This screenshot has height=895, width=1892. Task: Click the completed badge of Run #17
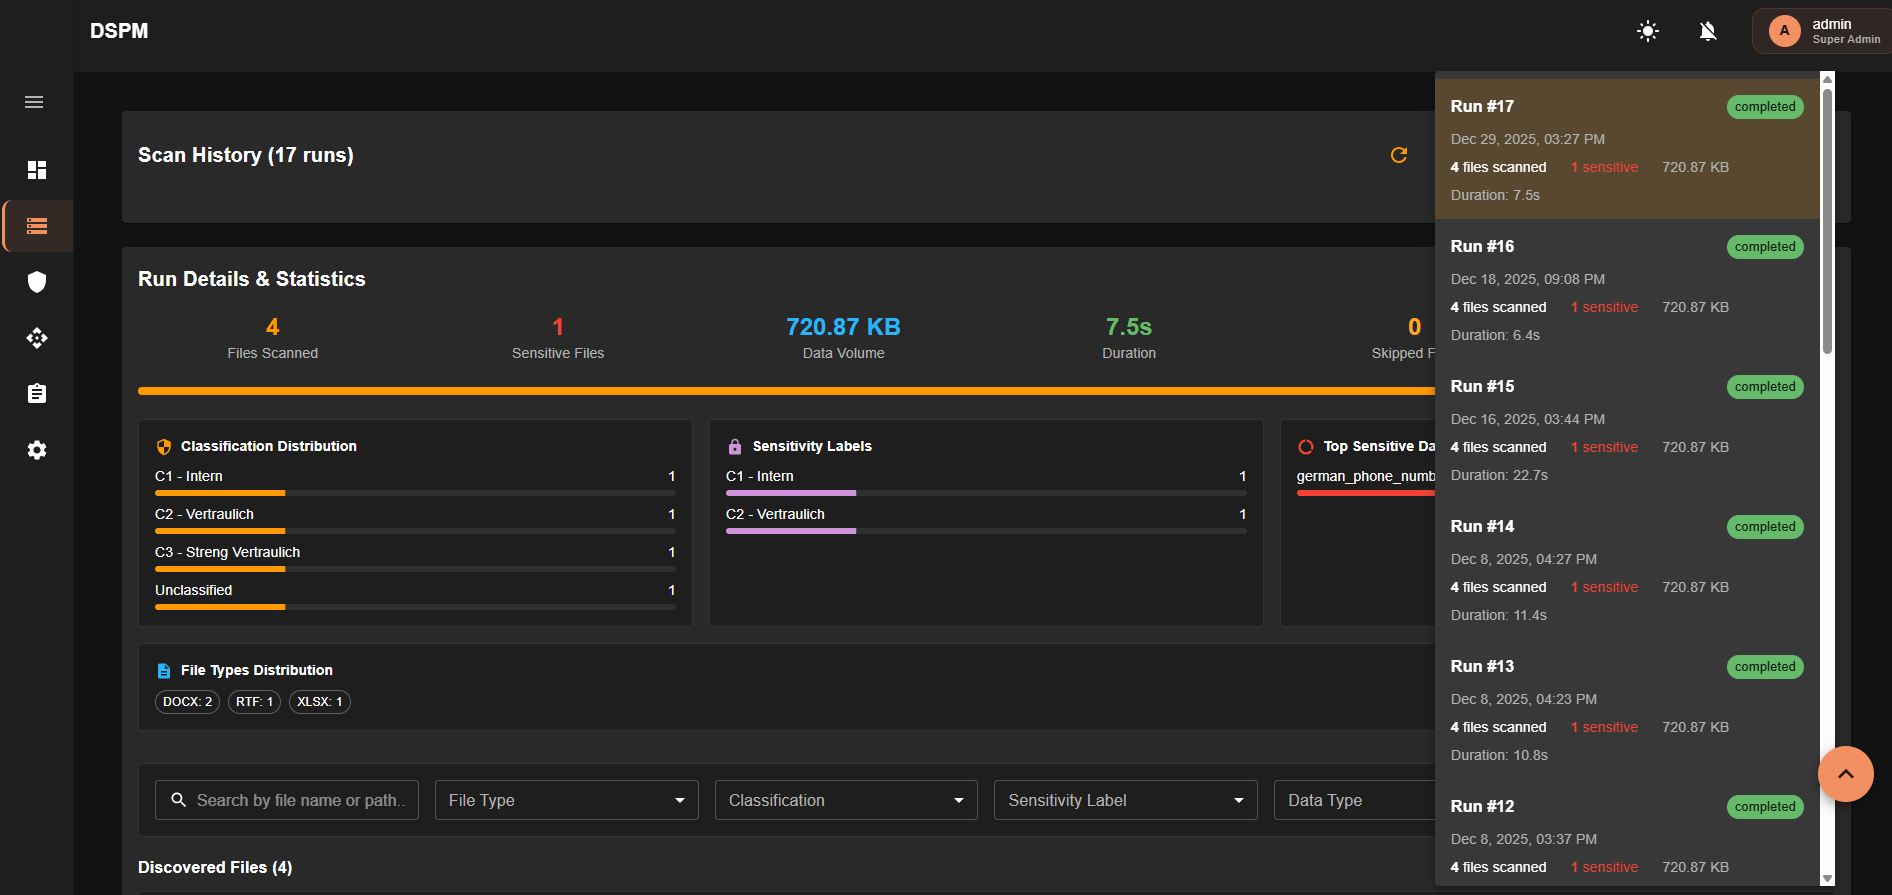[x=1765, y=107]
